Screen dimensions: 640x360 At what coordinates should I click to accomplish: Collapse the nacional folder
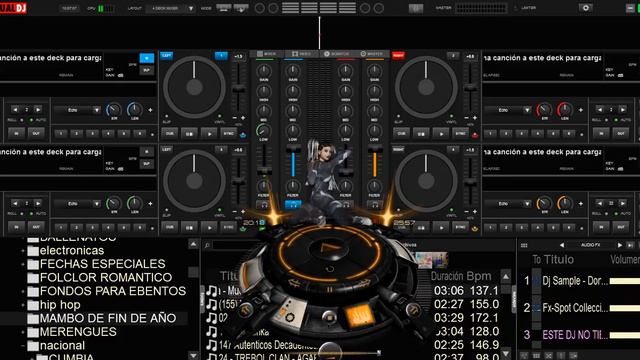click(x=23, y=346)
